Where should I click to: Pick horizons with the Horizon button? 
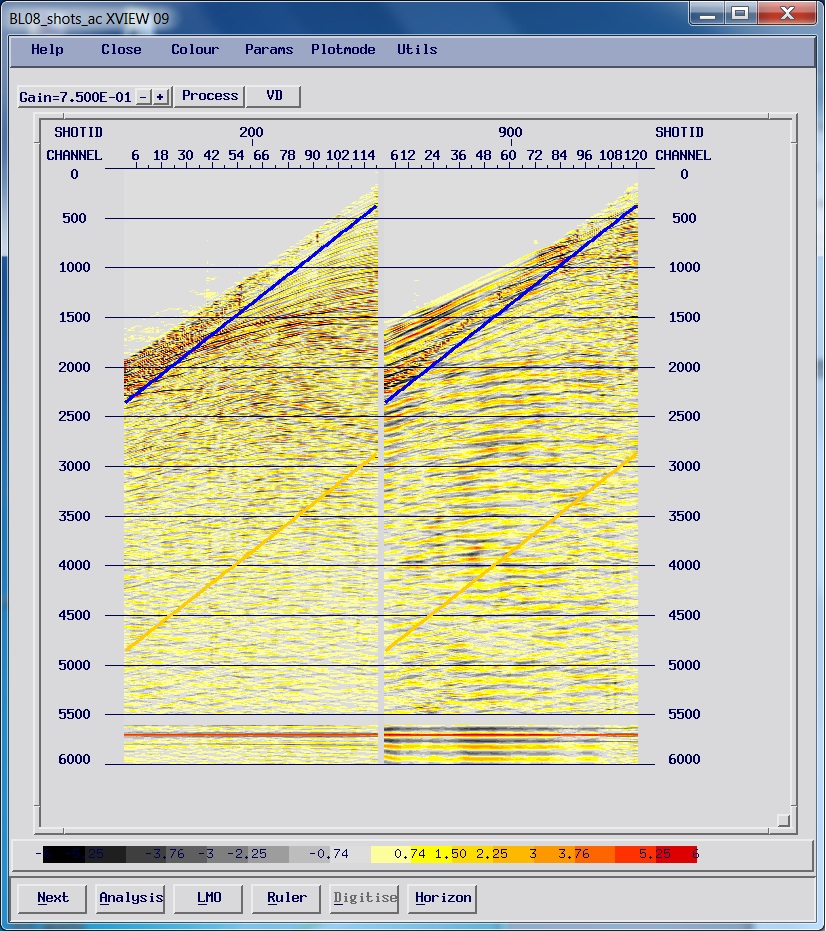tap(442, 898)
